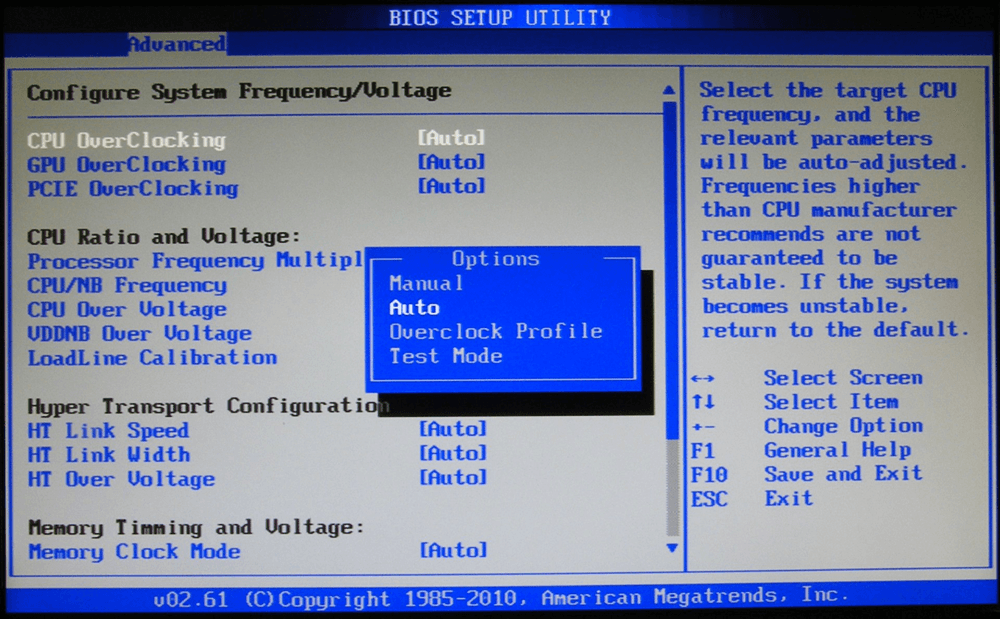
Task: Click the CPU Ratio and Voltage heading
Action: pos(163,237)
